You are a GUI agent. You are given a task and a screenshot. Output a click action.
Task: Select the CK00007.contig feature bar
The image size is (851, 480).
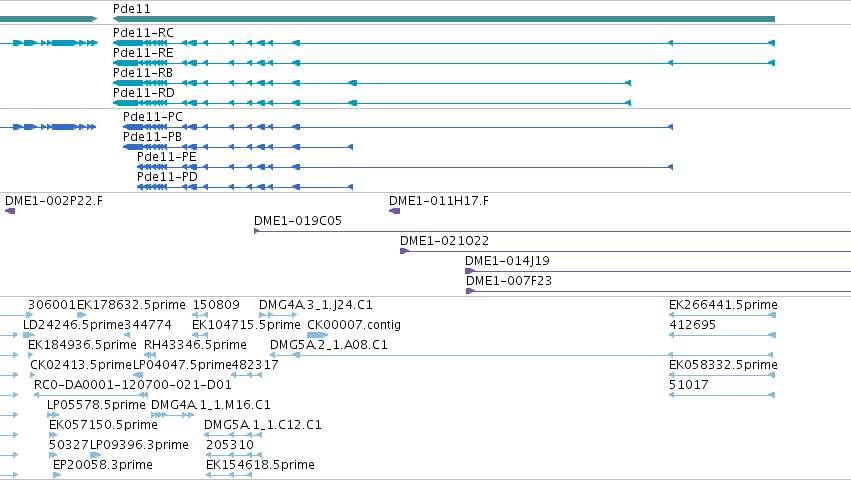(x=317, y=335)
